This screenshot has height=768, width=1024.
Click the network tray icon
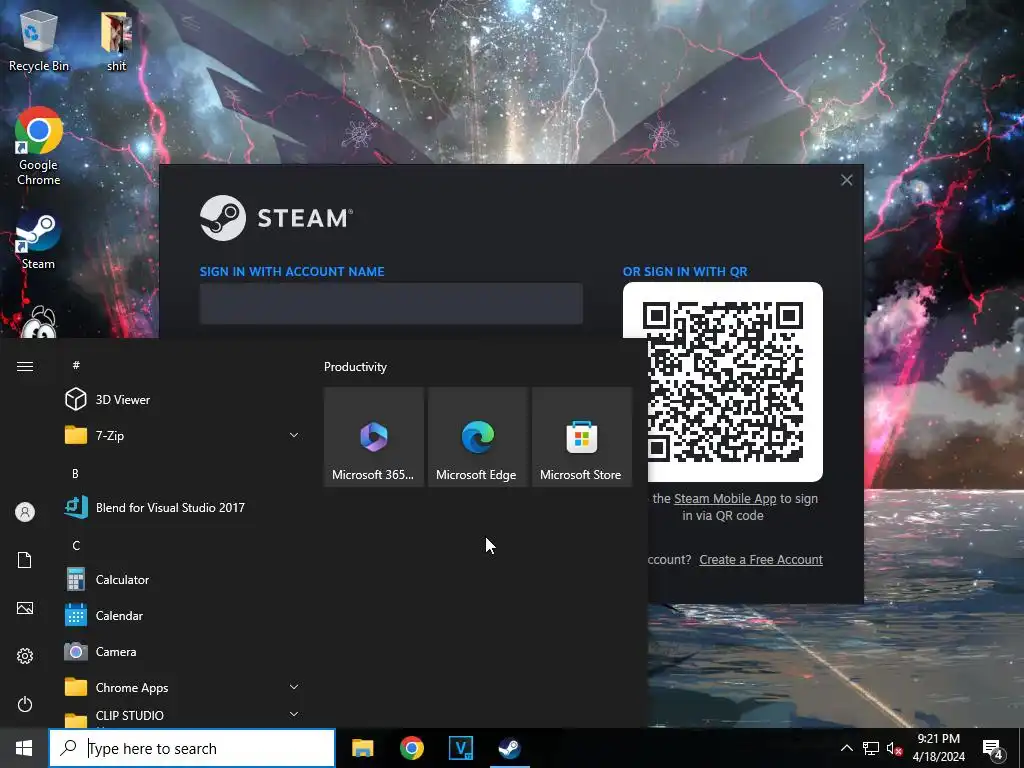pos(871,748)
